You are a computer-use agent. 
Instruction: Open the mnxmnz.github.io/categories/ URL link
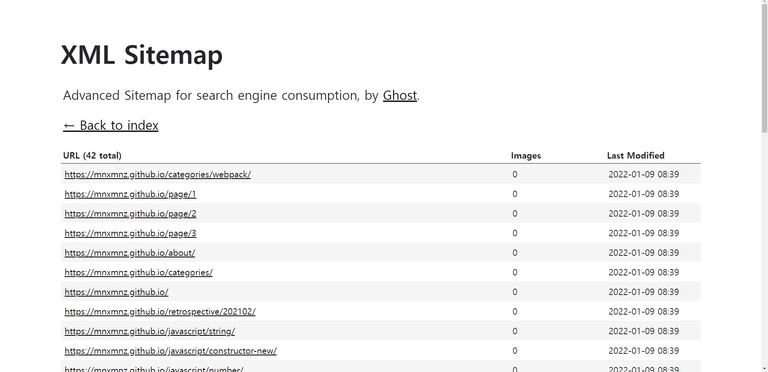pos(139,272)
